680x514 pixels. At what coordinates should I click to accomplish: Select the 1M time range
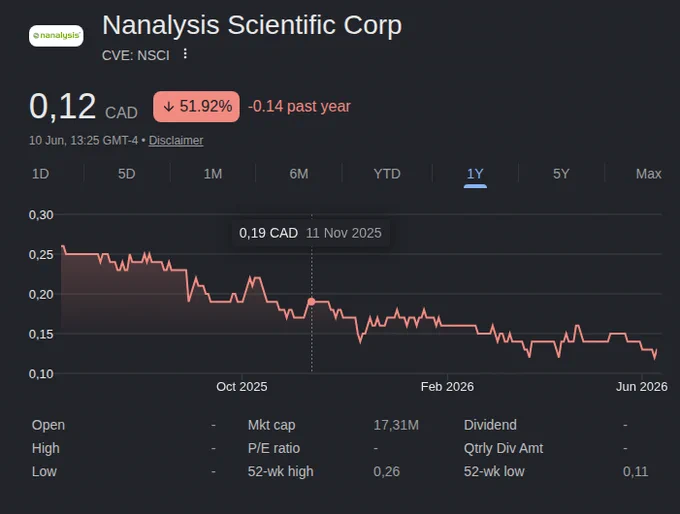[213, 174]
